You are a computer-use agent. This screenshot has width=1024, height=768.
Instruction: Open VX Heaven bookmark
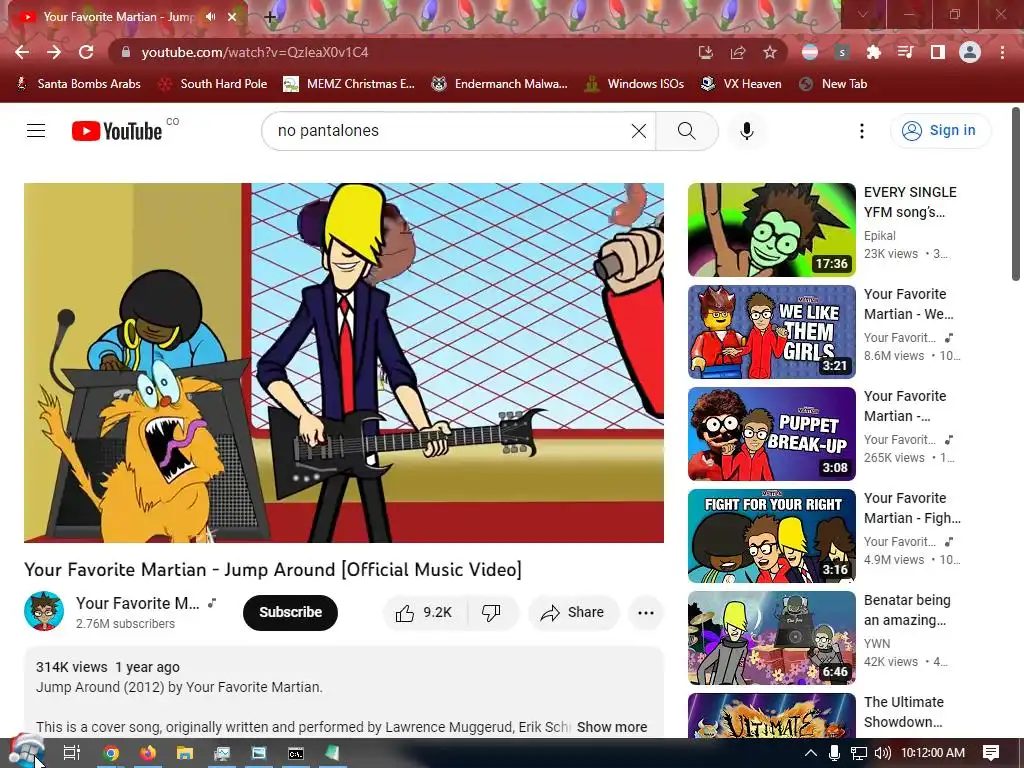click(x=741, y=84)
